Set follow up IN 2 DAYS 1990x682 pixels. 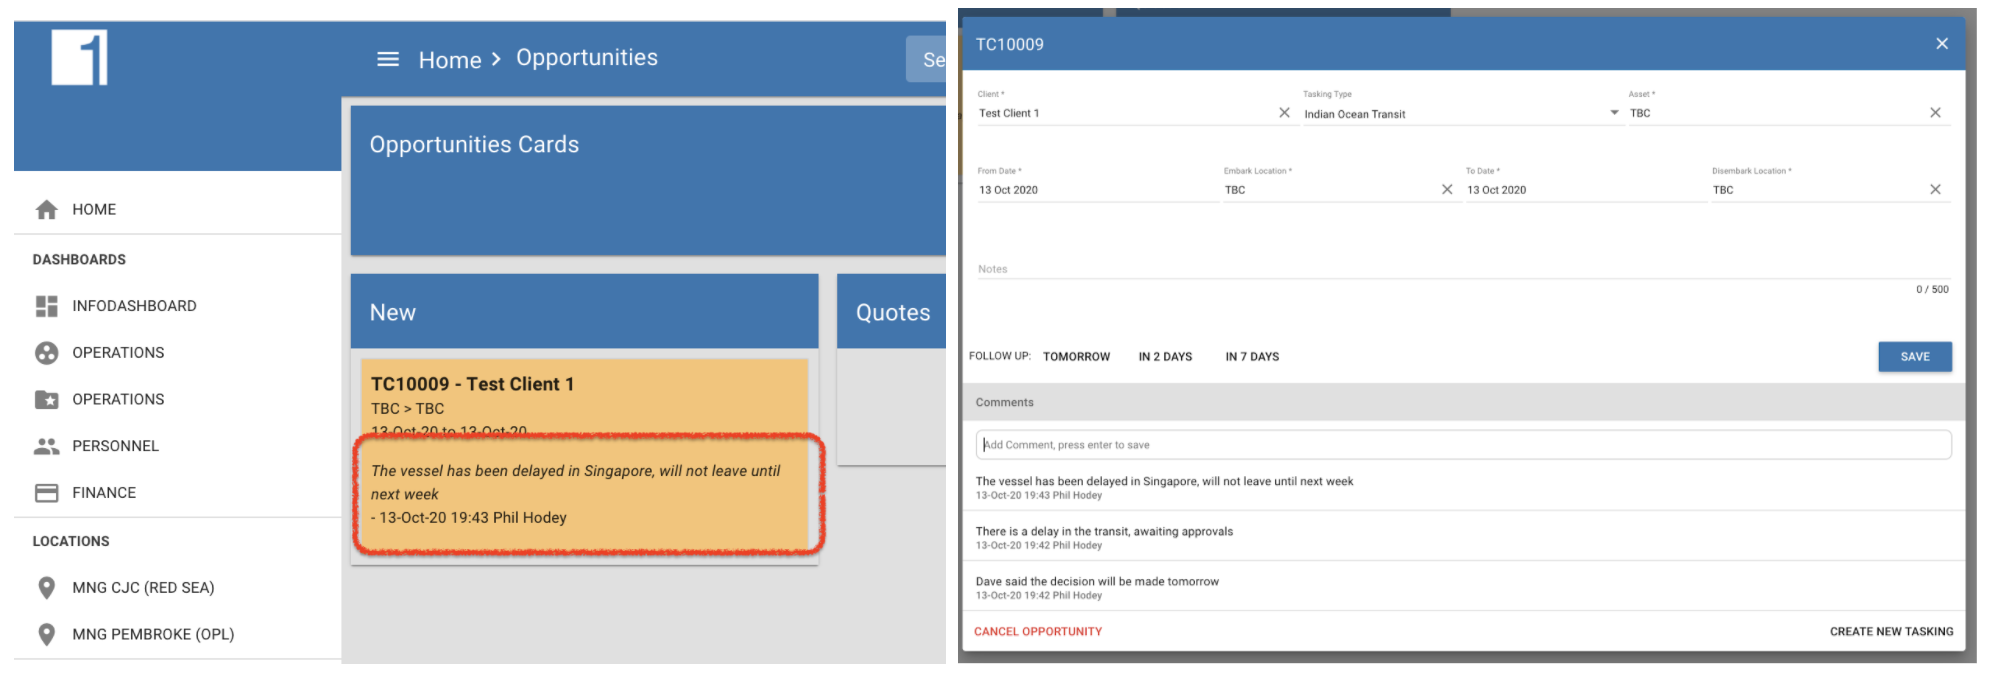1165,357
